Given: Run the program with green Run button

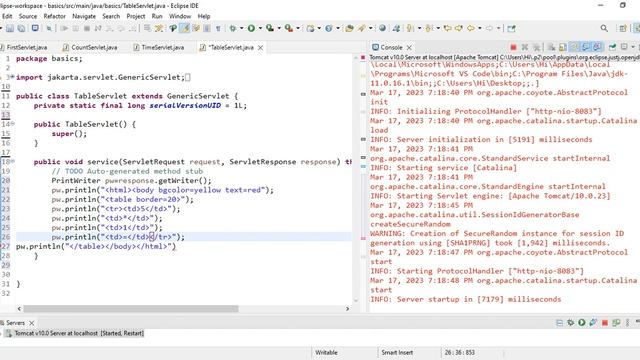Looking at the screenshot, I should click(251, 28).
